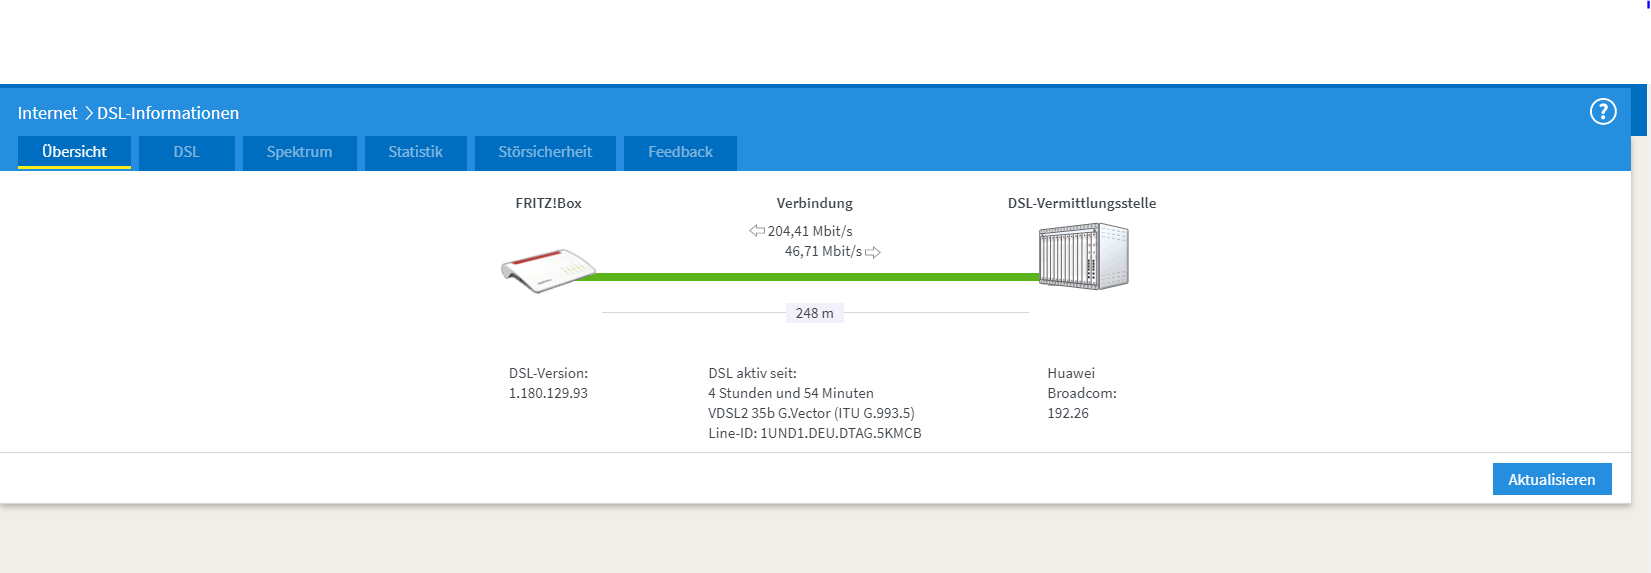Open the Spektrum tab
1651x573 pixels.
pyautogui.click(x=300, y=152)
